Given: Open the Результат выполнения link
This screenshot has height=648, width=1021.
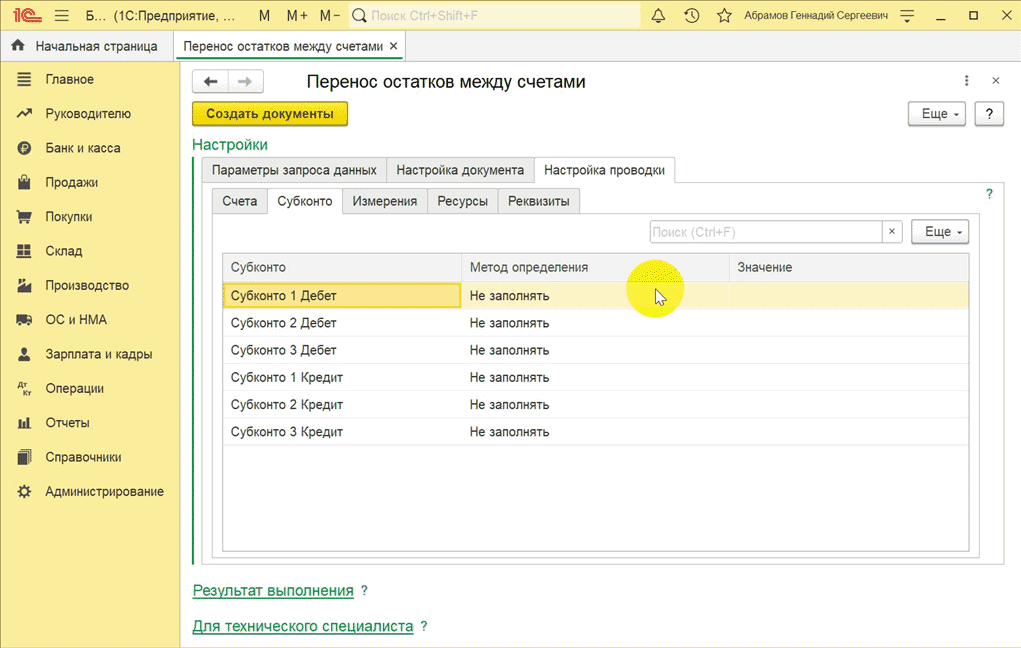Looking at the screenshot, I should tap(273, 590).
